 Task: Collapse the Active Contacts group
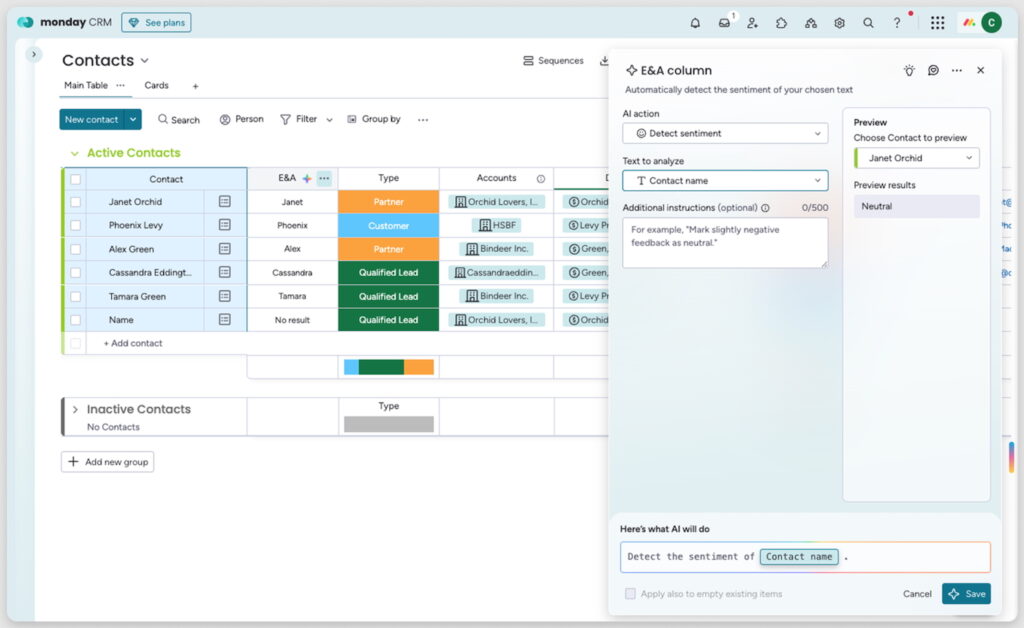[x=74, y=153]
